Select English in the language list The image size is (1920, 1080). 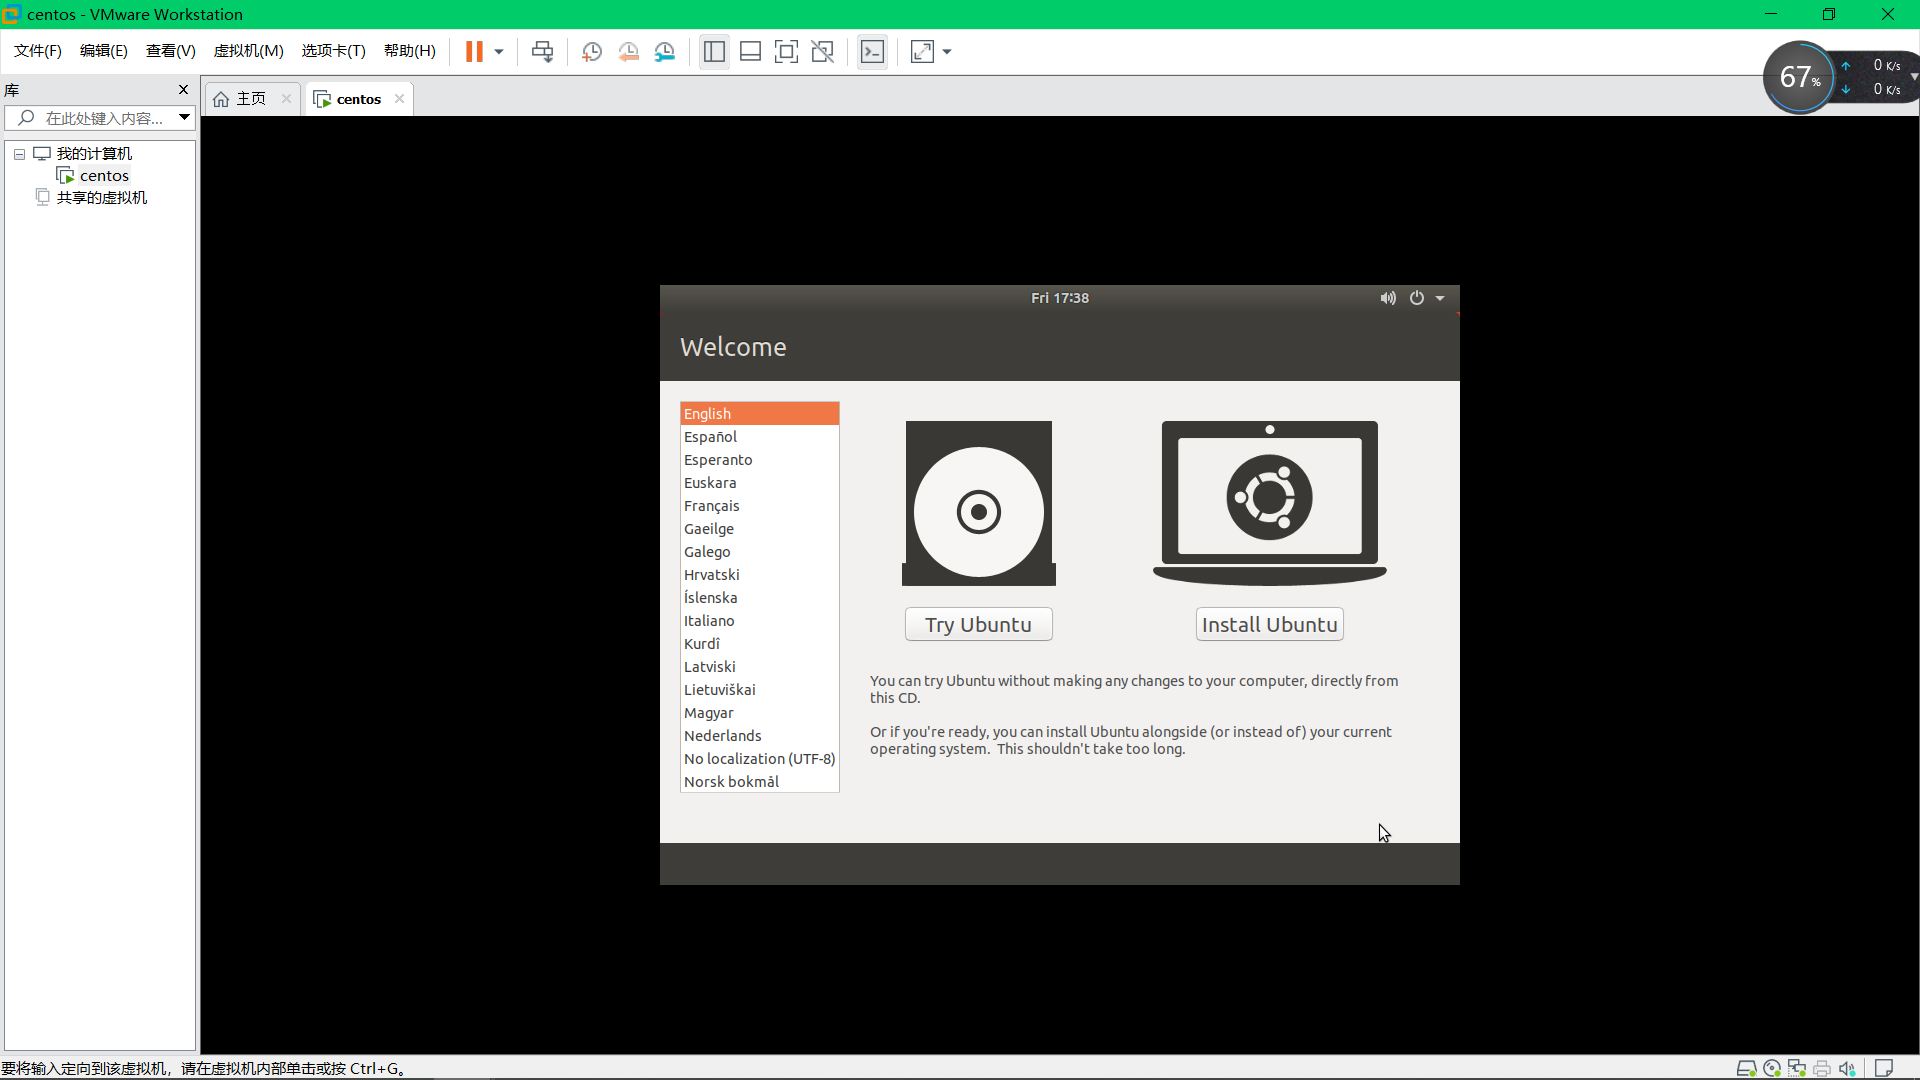tap(759, 414)
